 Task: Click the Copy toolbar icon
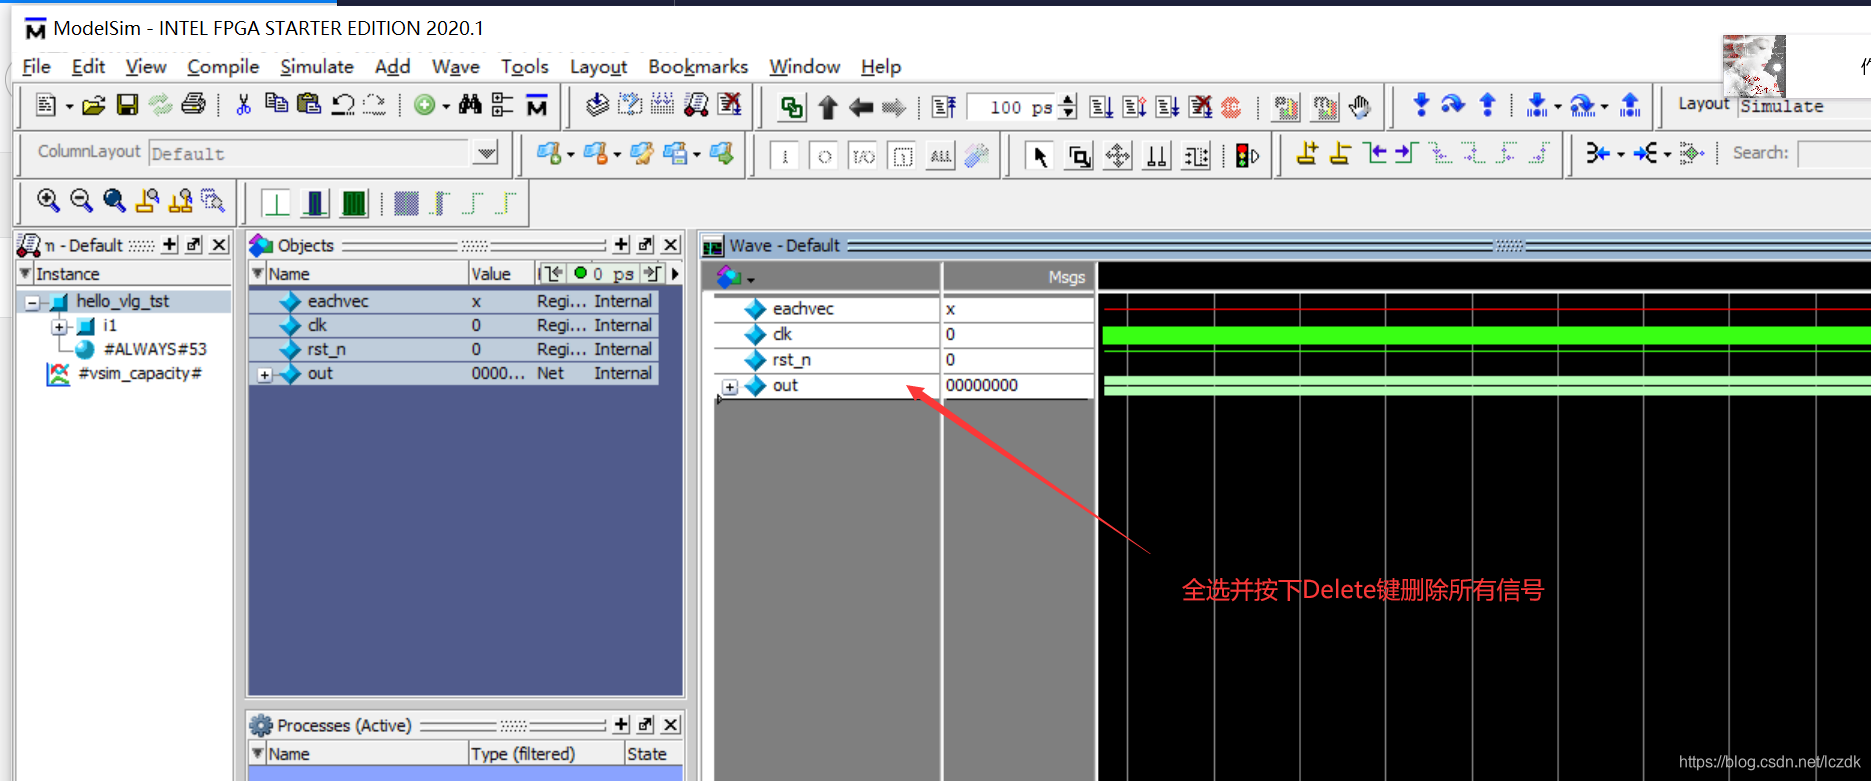(x=276, y=104)
